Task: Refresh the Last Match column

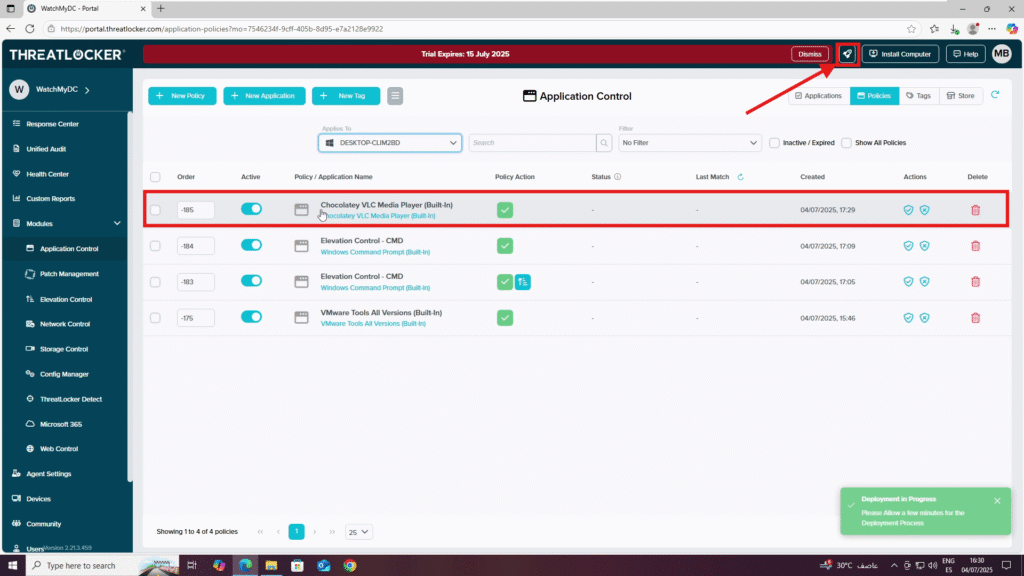Action: click(741, 177)
